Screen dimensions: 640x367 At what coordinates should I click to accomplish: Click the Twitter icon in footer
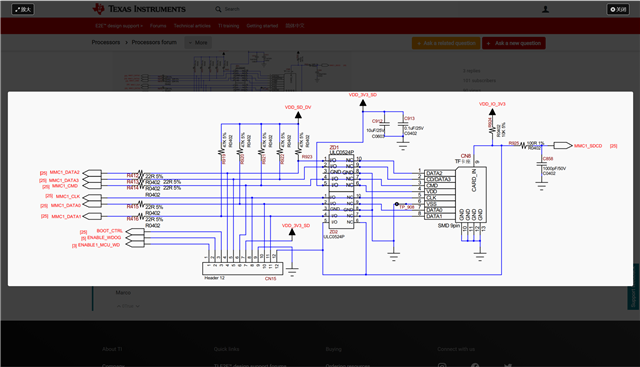click(x=508, y=365)
